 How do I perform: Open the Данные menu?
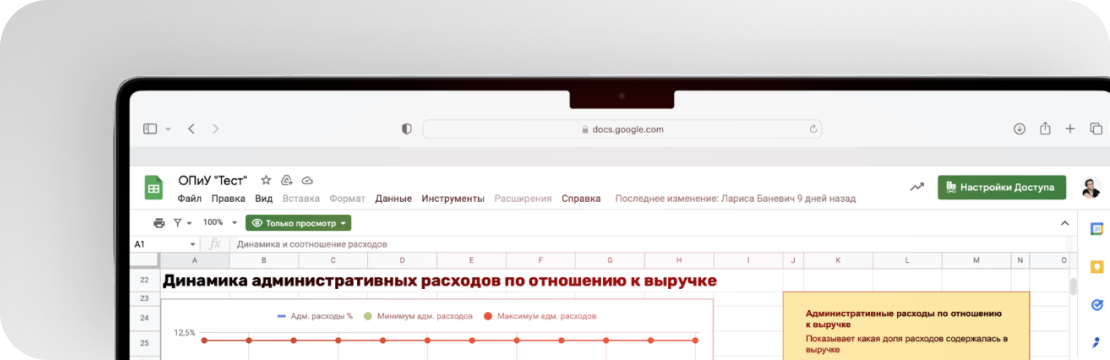(394, 199)
